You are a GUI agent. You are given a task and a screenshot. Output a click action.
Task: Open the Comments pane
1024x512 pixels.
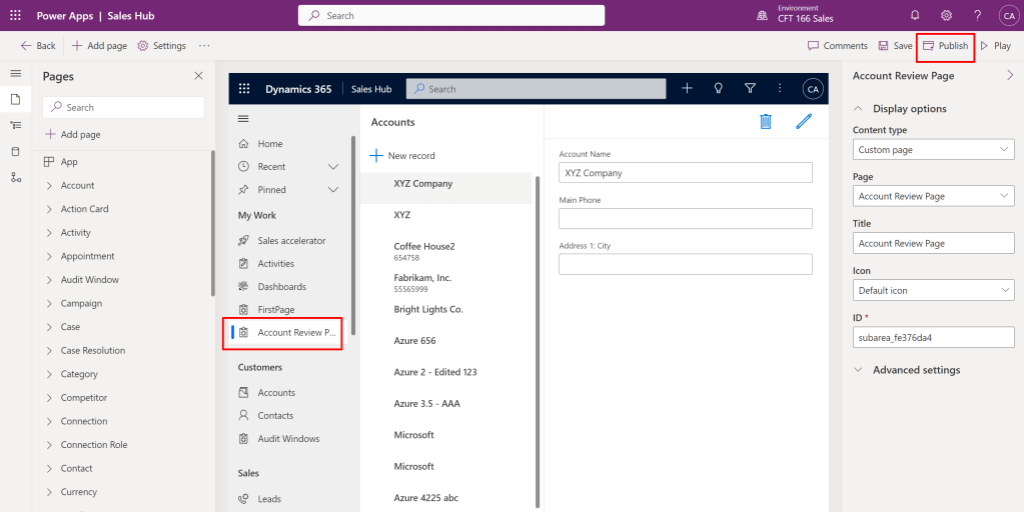click(838, 46)
